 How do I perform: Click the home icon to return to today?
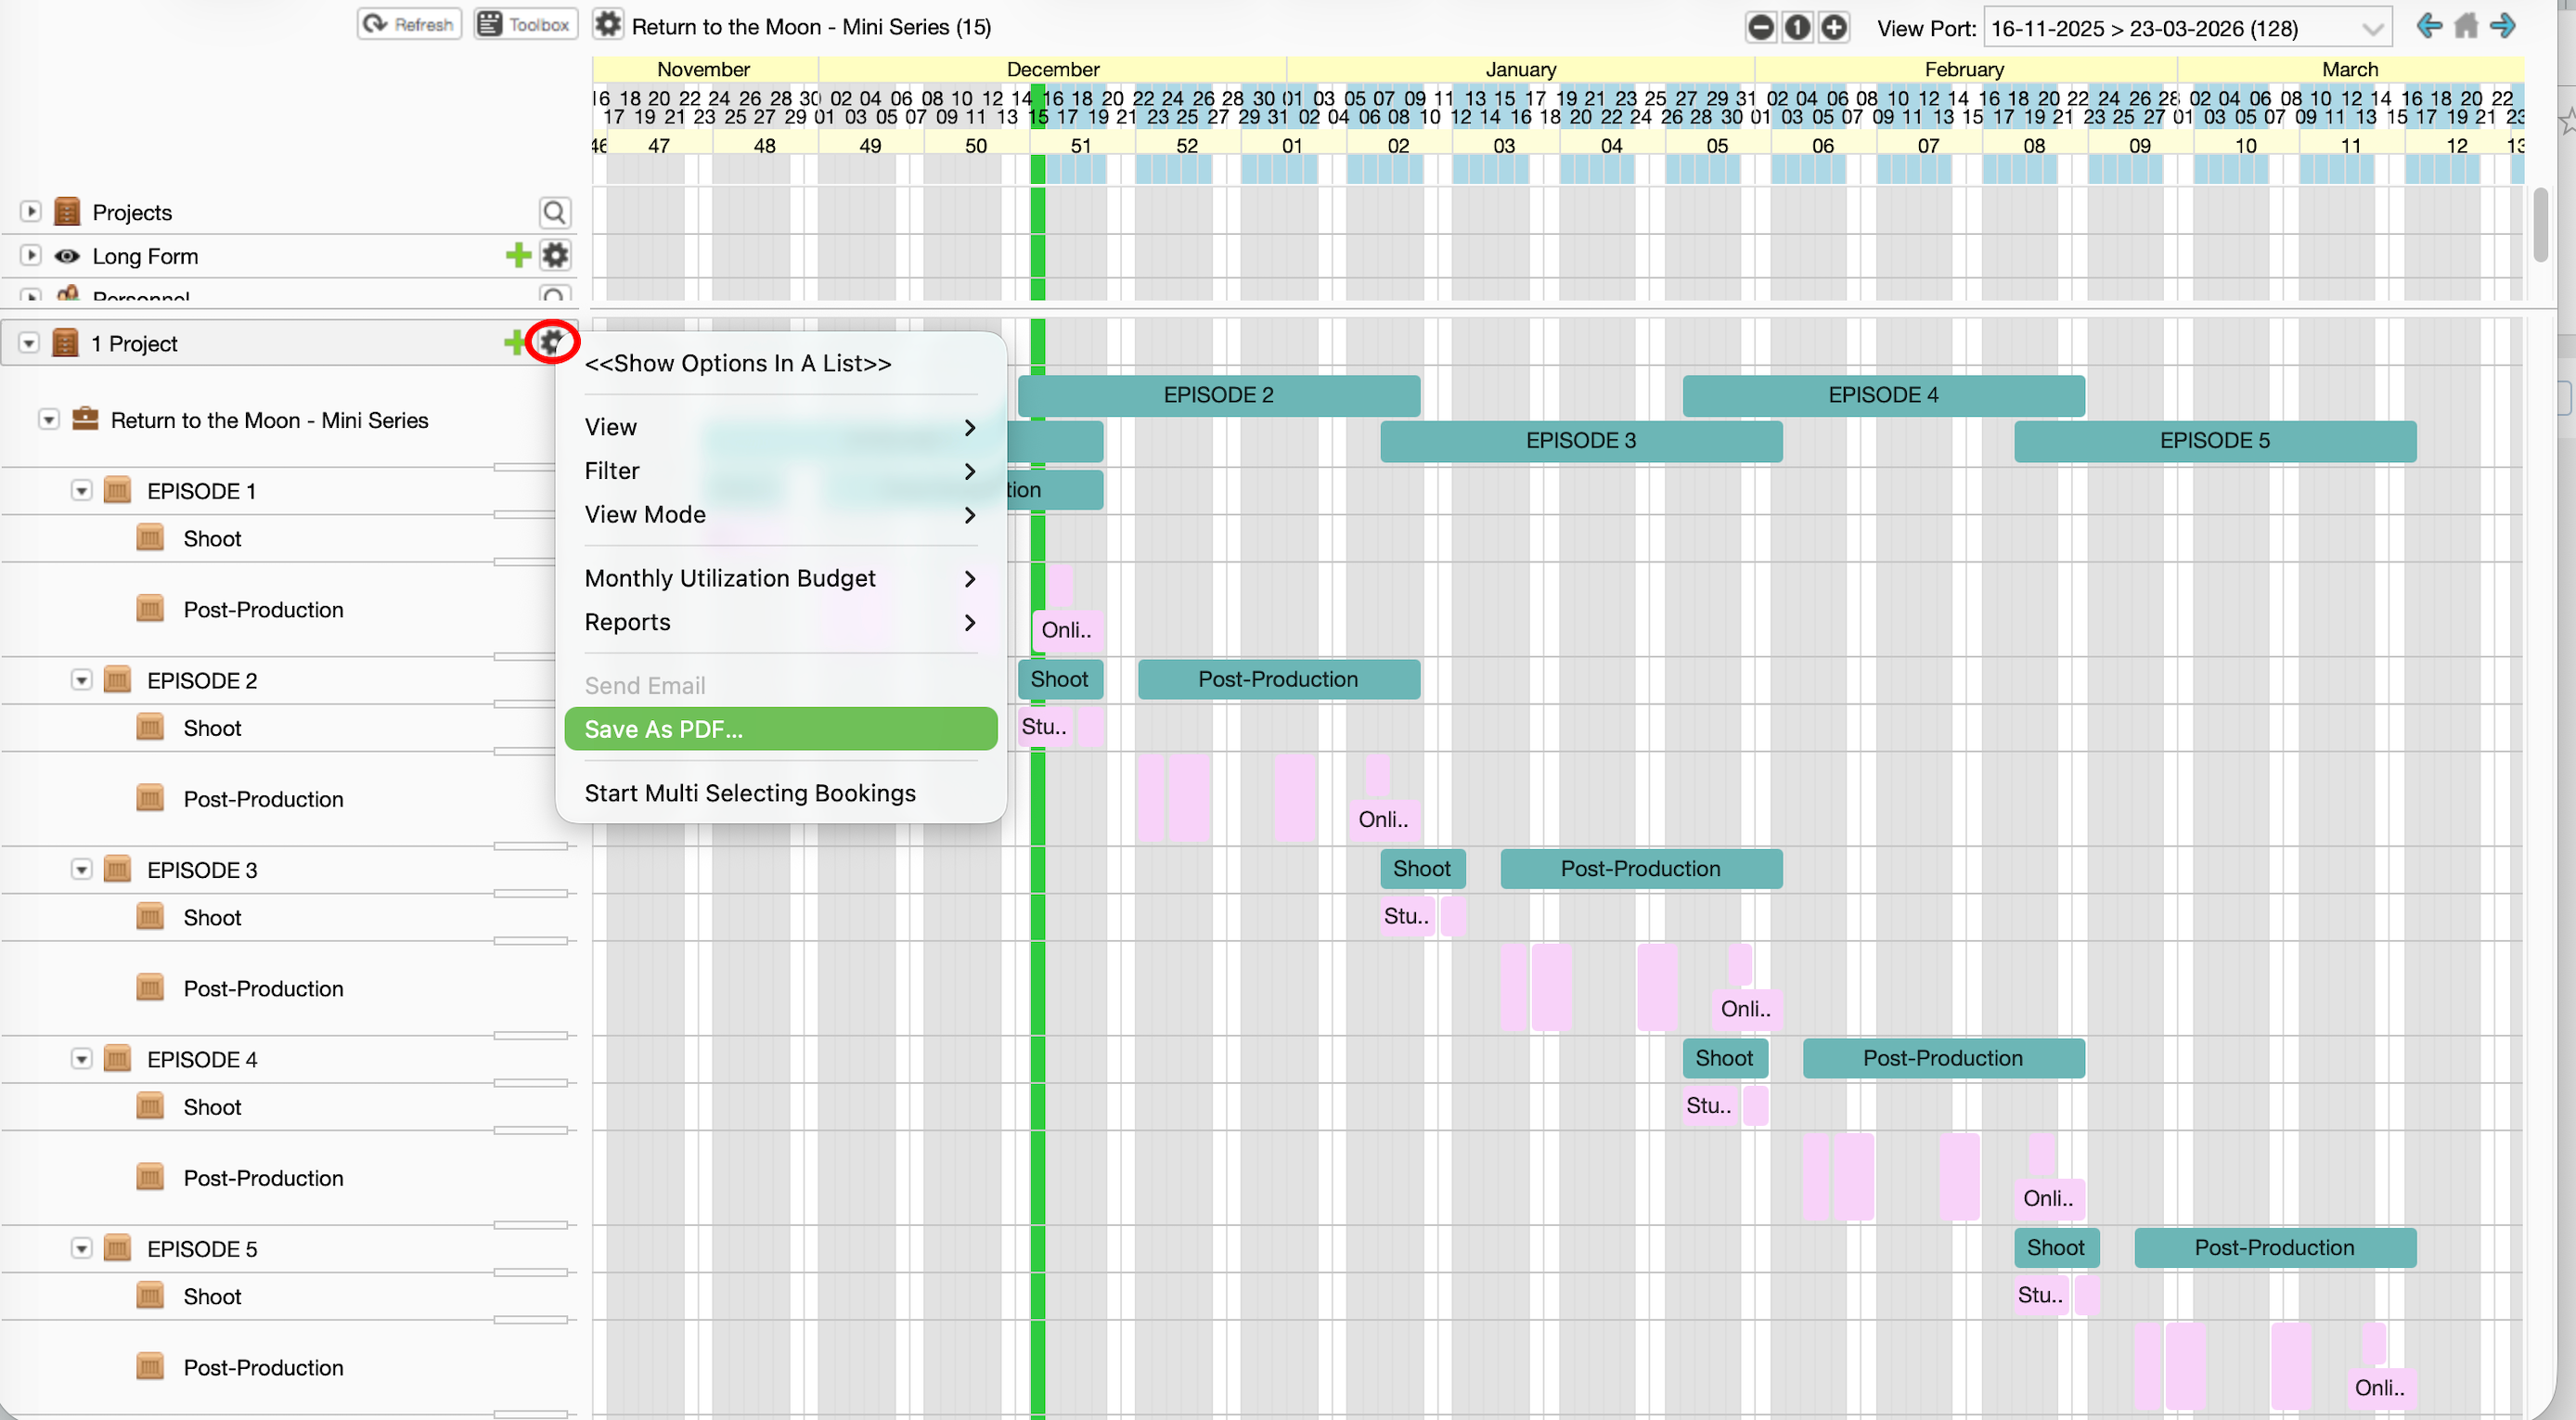click(x=2466, y=26)
